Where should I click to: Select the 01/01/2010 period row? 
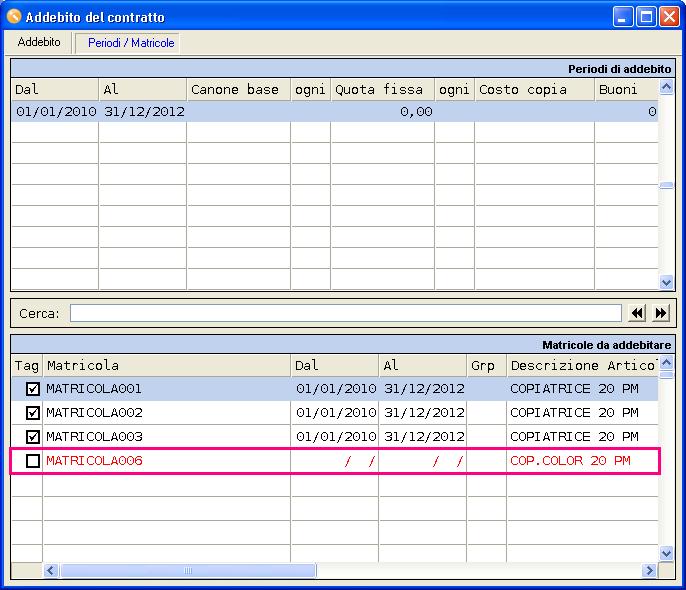(56, 112)
